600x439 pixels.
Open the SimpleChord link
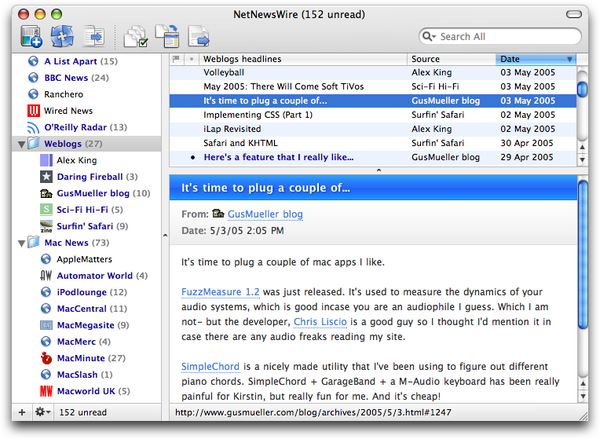[210, 367]
